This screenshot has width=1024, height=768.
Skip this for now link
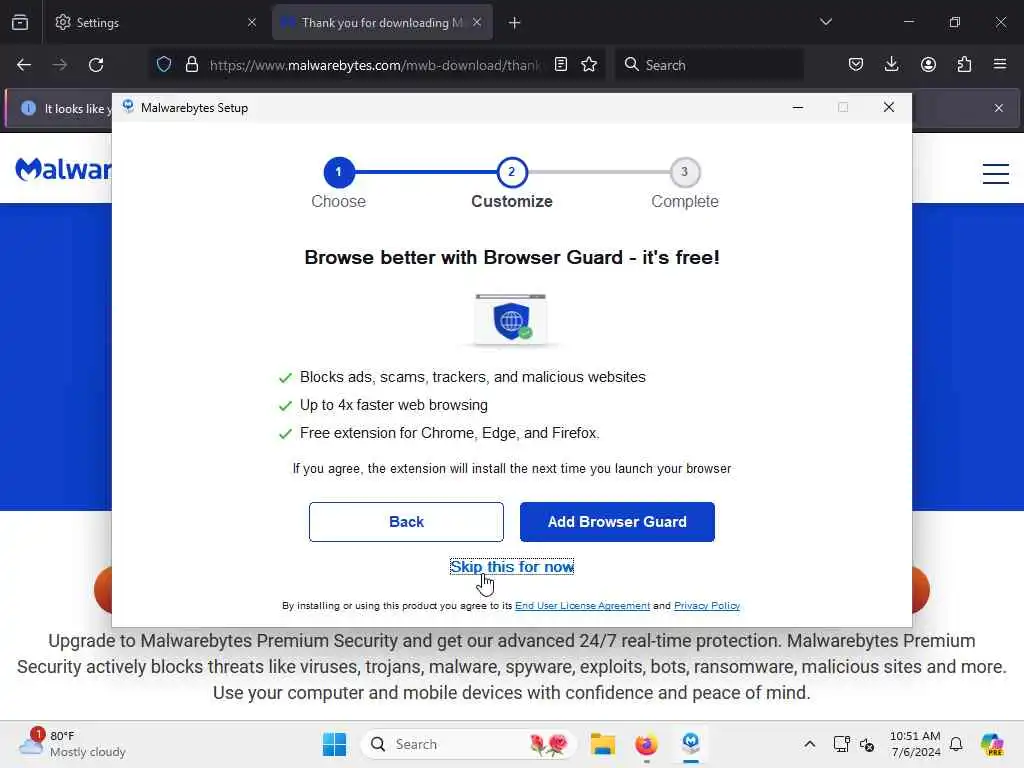[x=512, y=566]
